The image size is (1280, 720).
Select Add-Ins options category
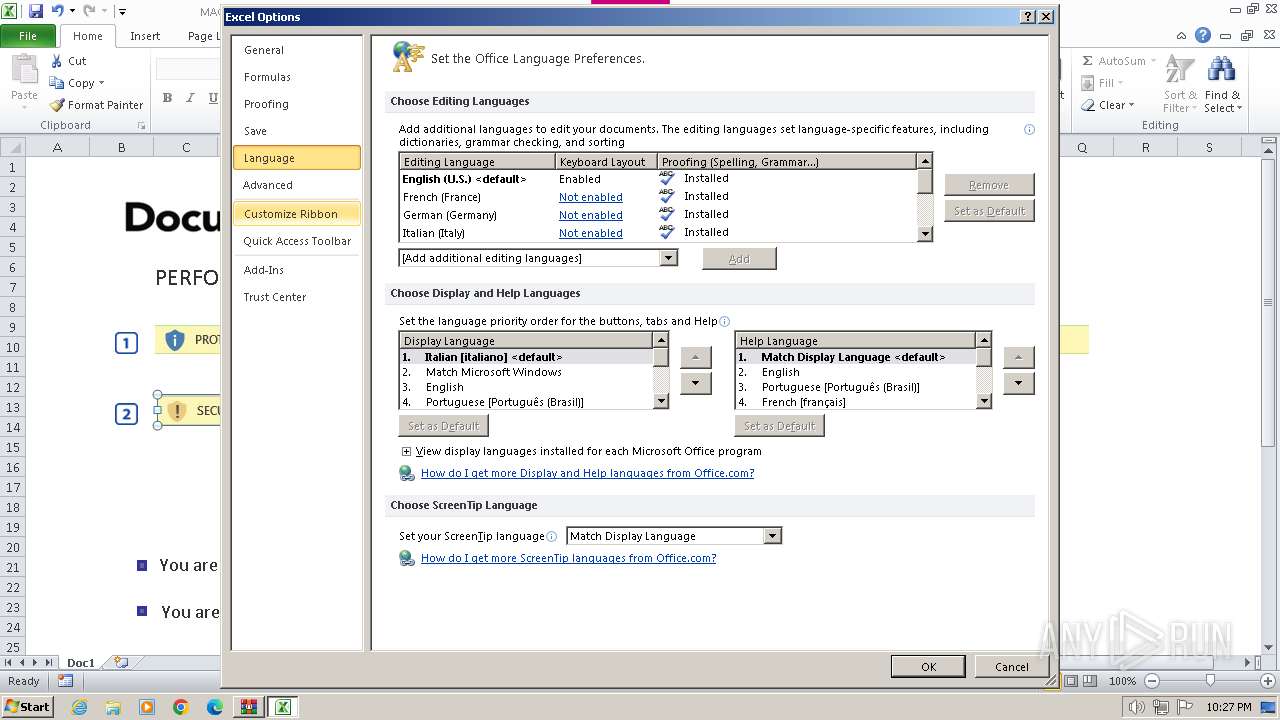(296, 270)
